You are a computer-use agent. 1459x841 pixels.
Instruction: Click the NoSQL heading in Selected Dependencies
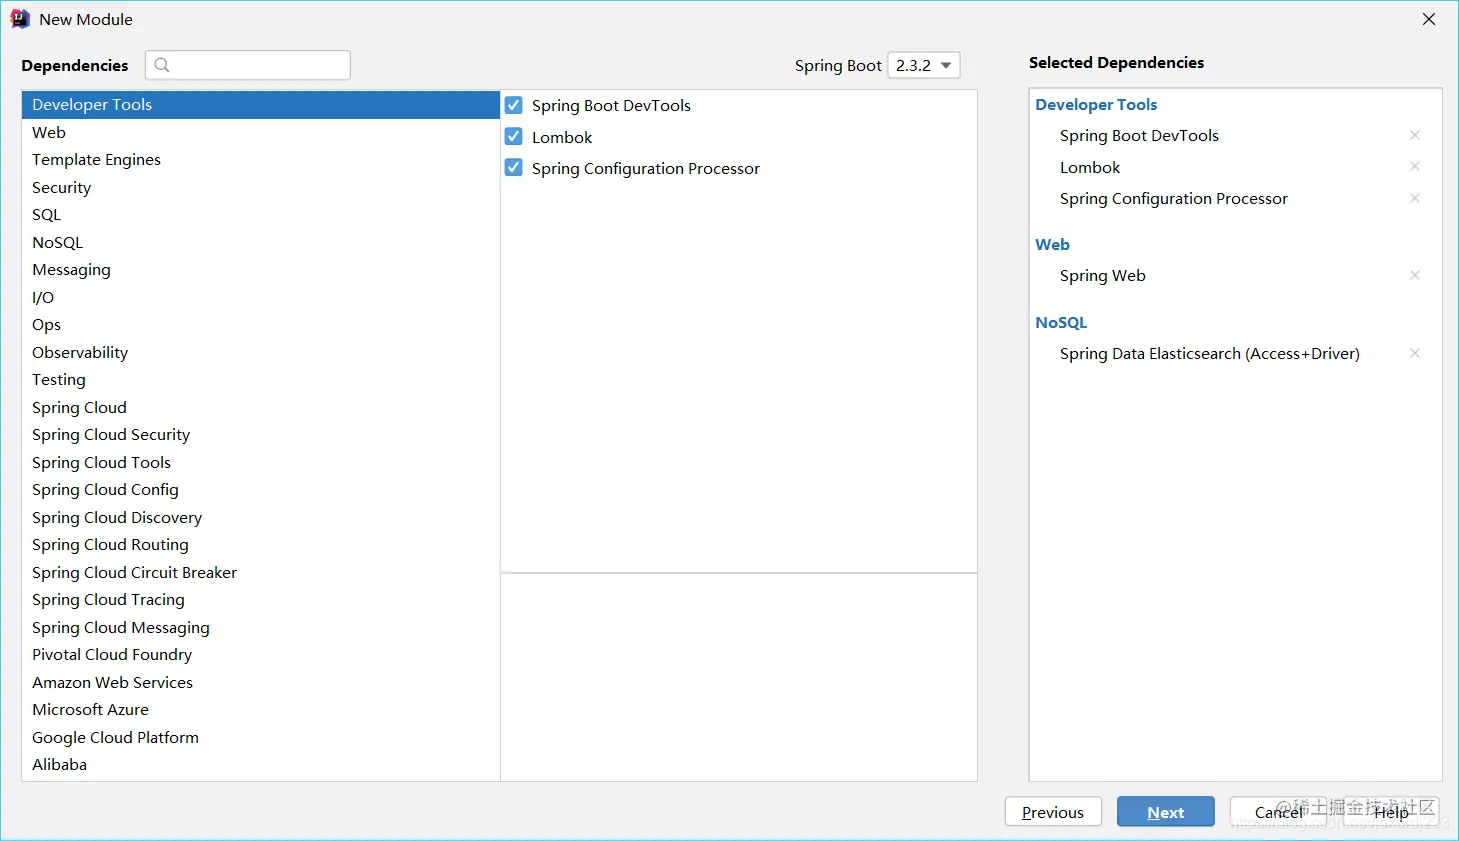coord(1061,323)
